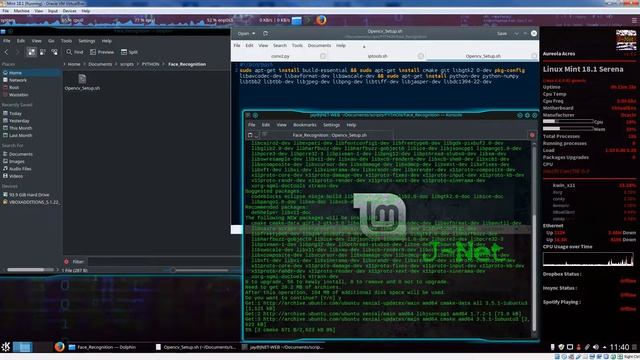Open text editor Search menu
Screen dimensions: 640x360
click(280, 45)
